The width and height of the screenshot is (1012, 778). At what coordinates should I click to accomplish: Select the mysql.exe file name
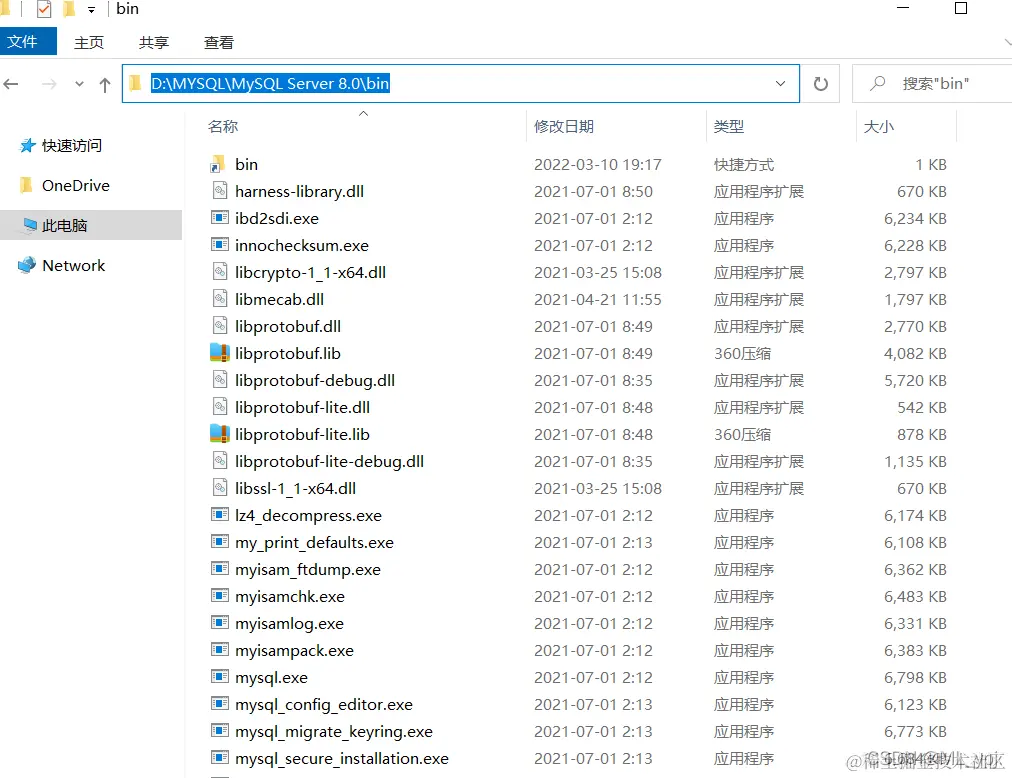271,678
